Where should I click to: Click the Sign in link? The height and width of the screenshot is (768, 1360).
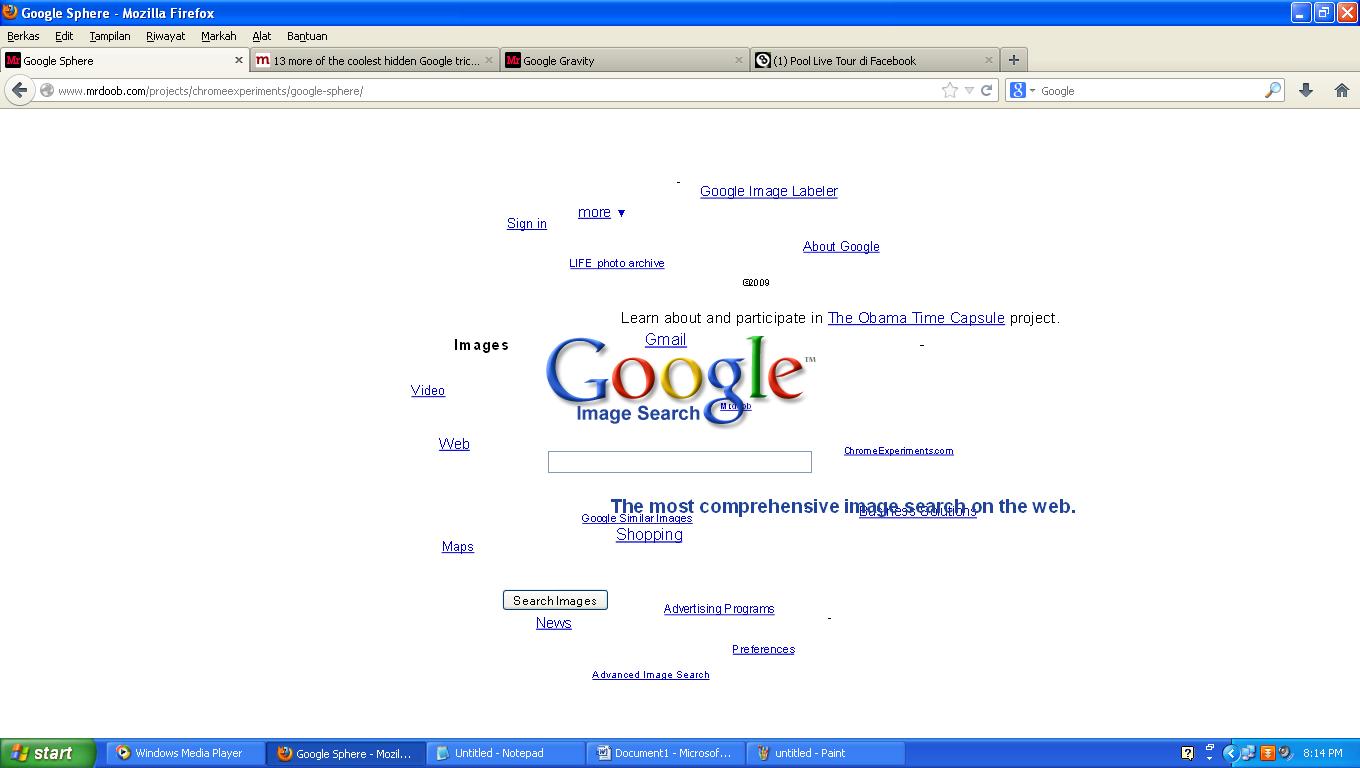[x=527, y=223]
